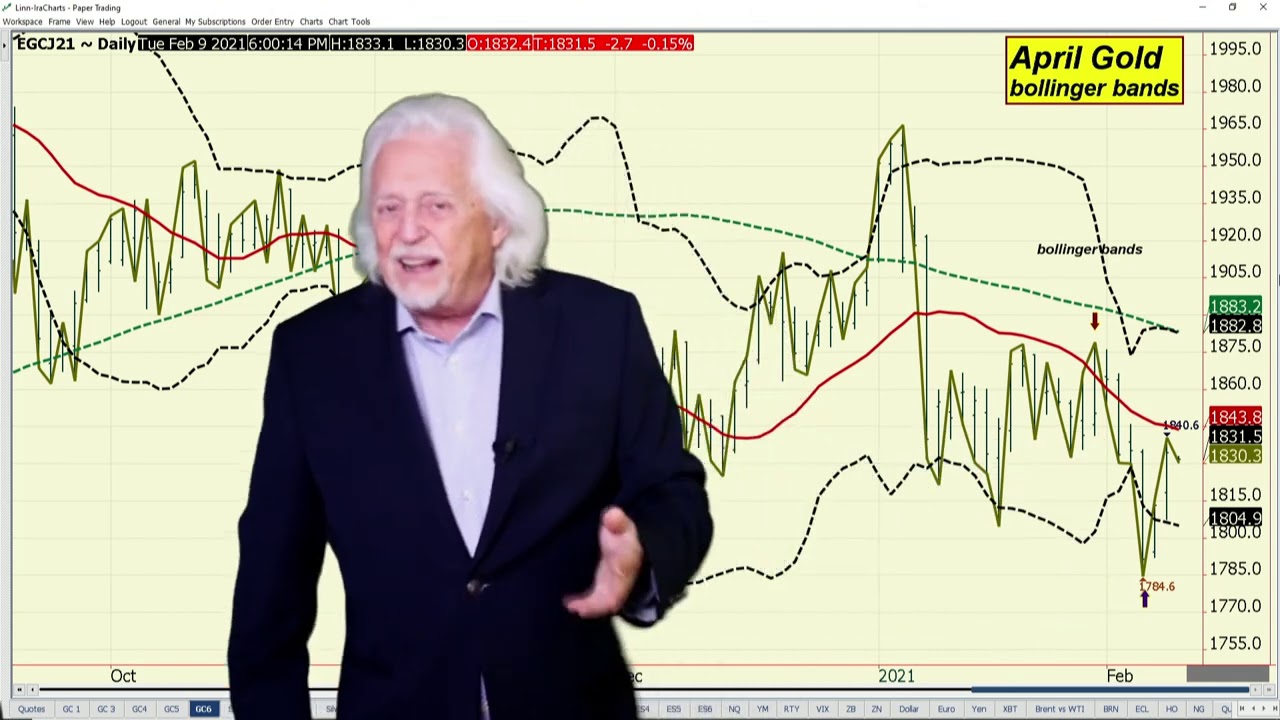Switch to the ZB tab
This screenshot has width=1280, height=720.
(x=850, y=709)
